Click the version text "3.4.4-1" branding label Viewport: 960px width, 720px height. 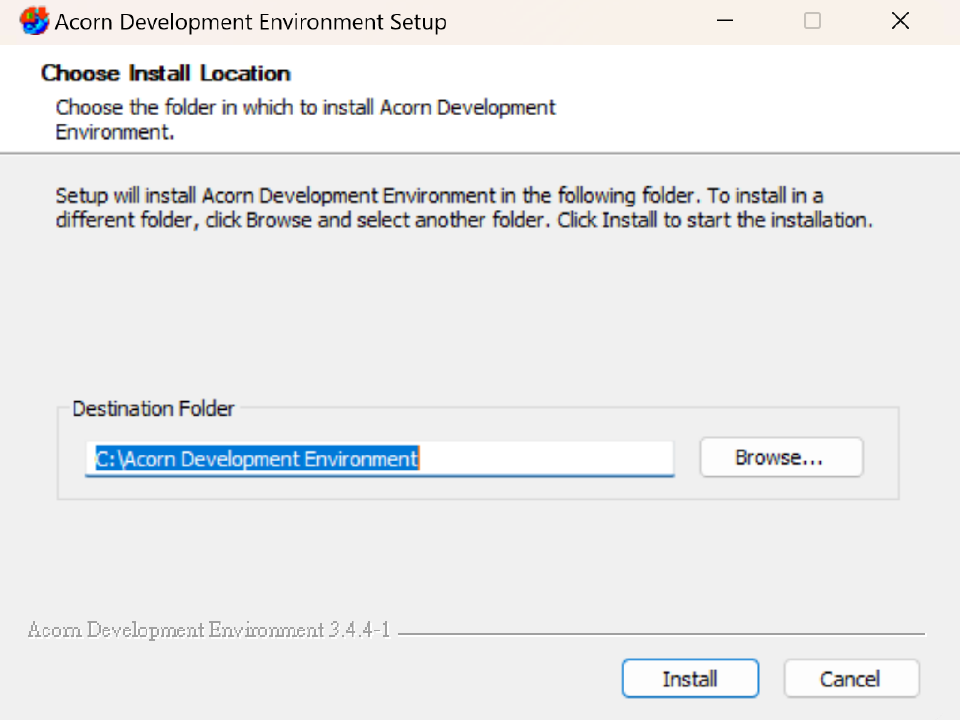coord(358,630)
